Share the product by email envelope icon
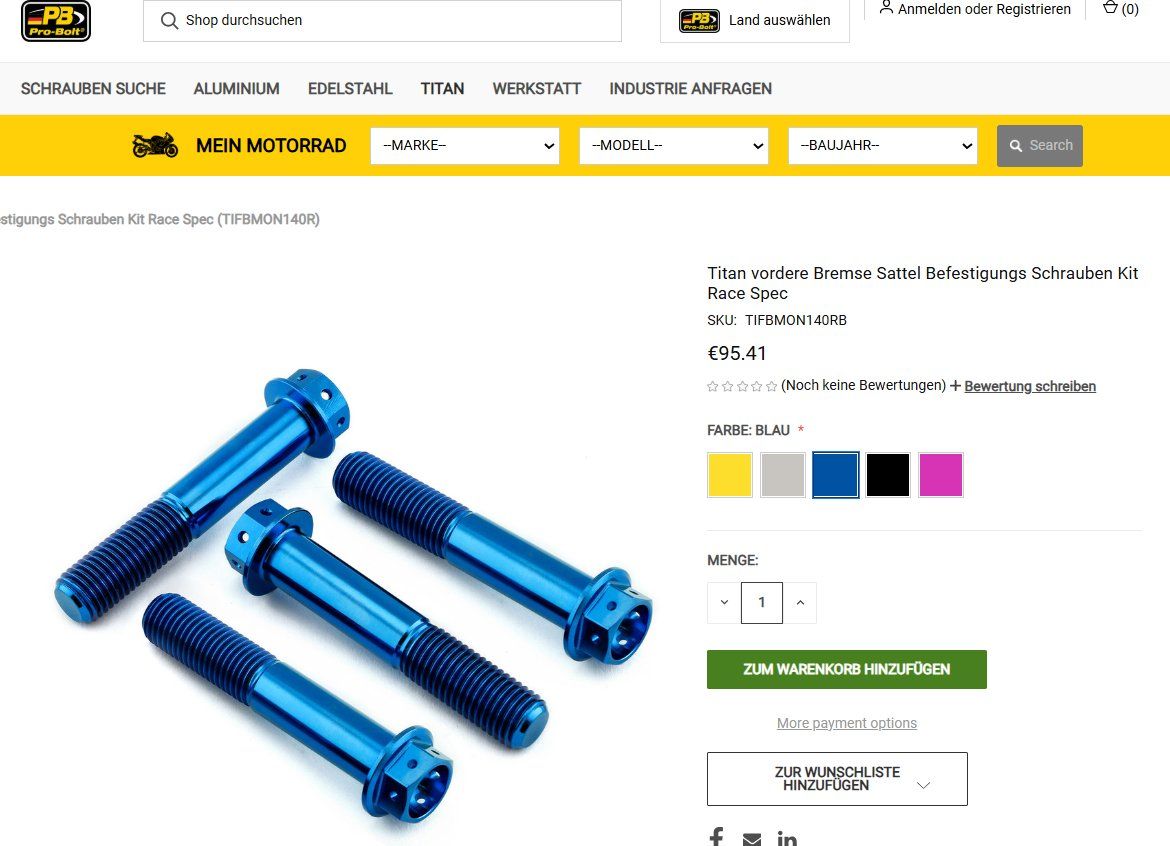Image resolution: width=1170 pixels, height=846 pixels. tap(752, 839)
